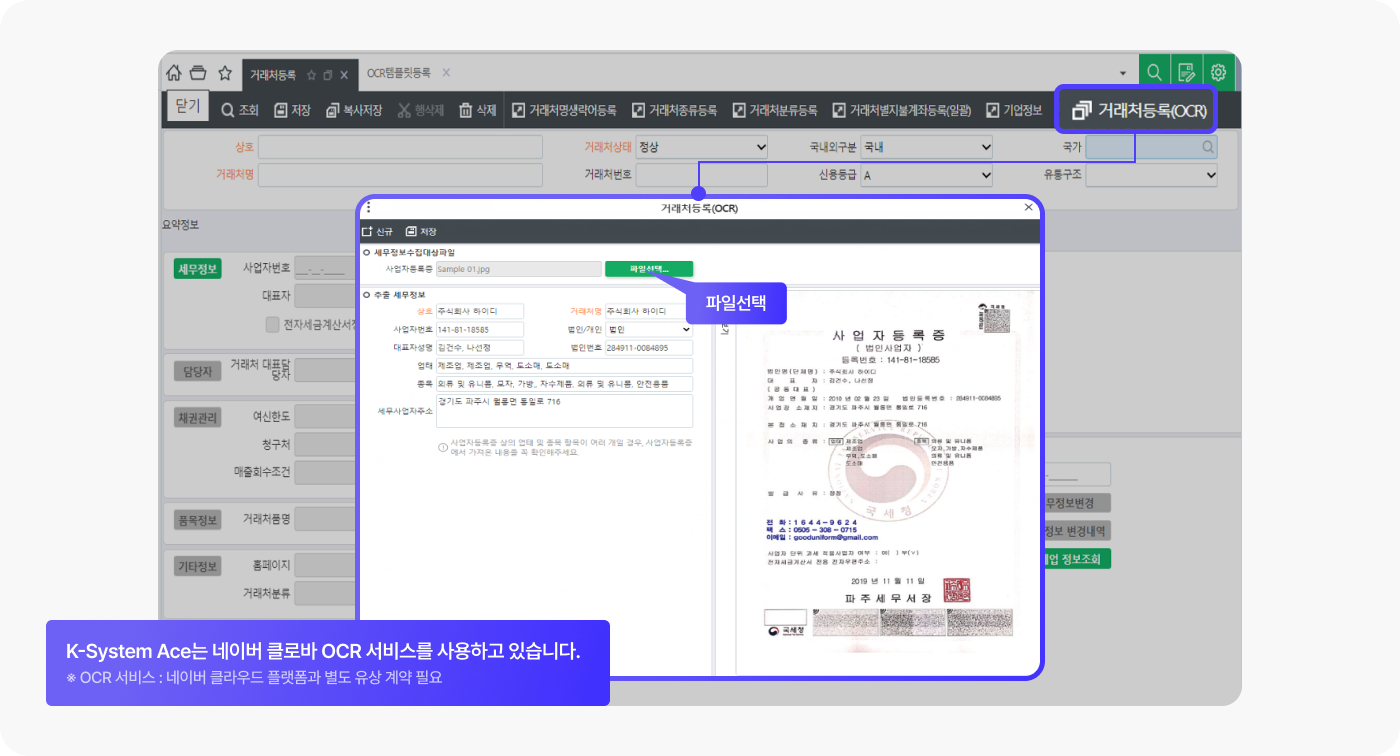The height and width of the screenshot is (756, 1400).
Task: Open 기업정보 in toolbar
Action: tap(1014, 110)
